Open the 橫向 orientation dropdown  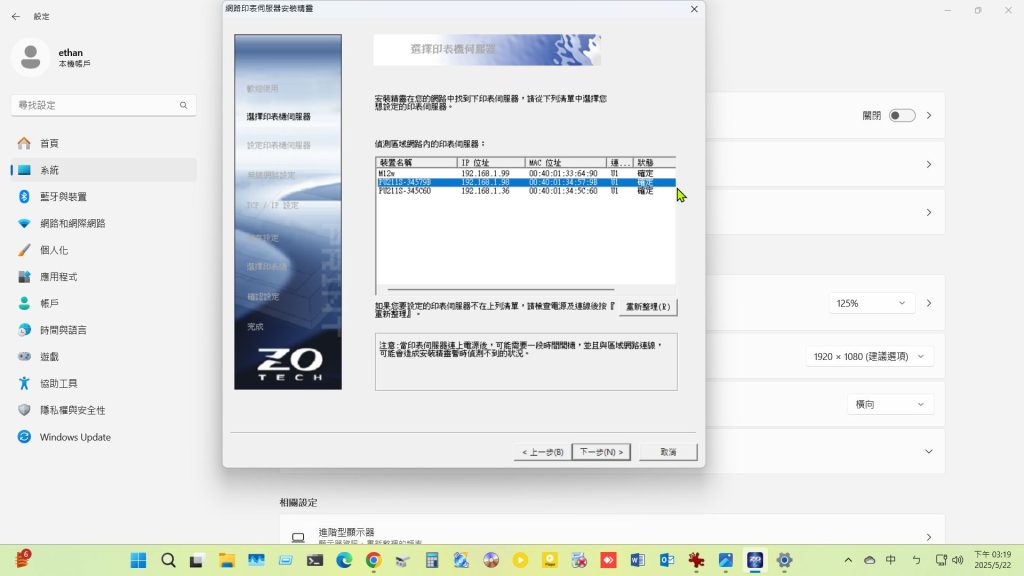pos(889,404)
